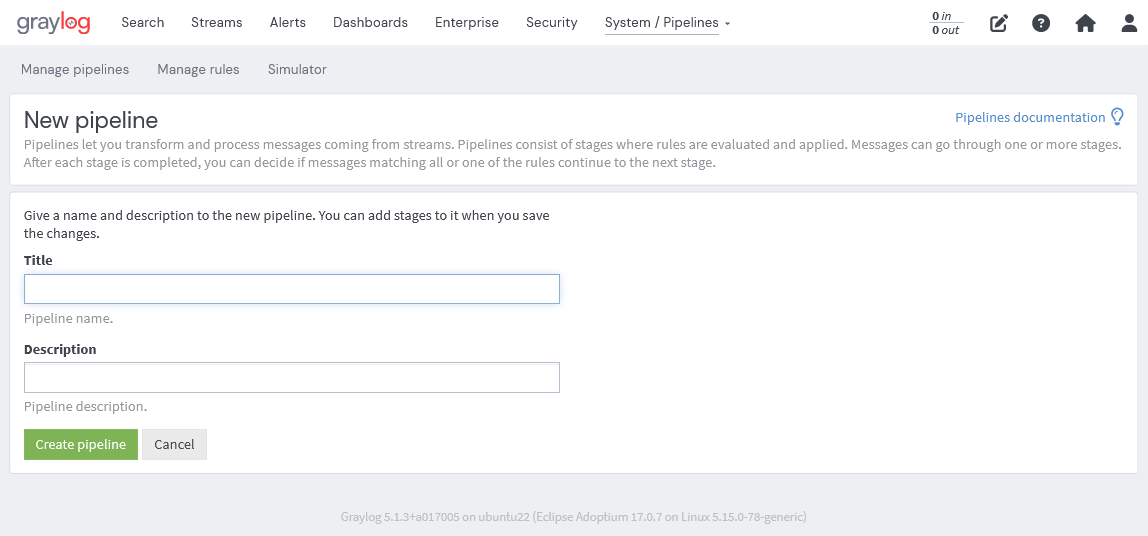Select the Security menu item

click(551, 22)
